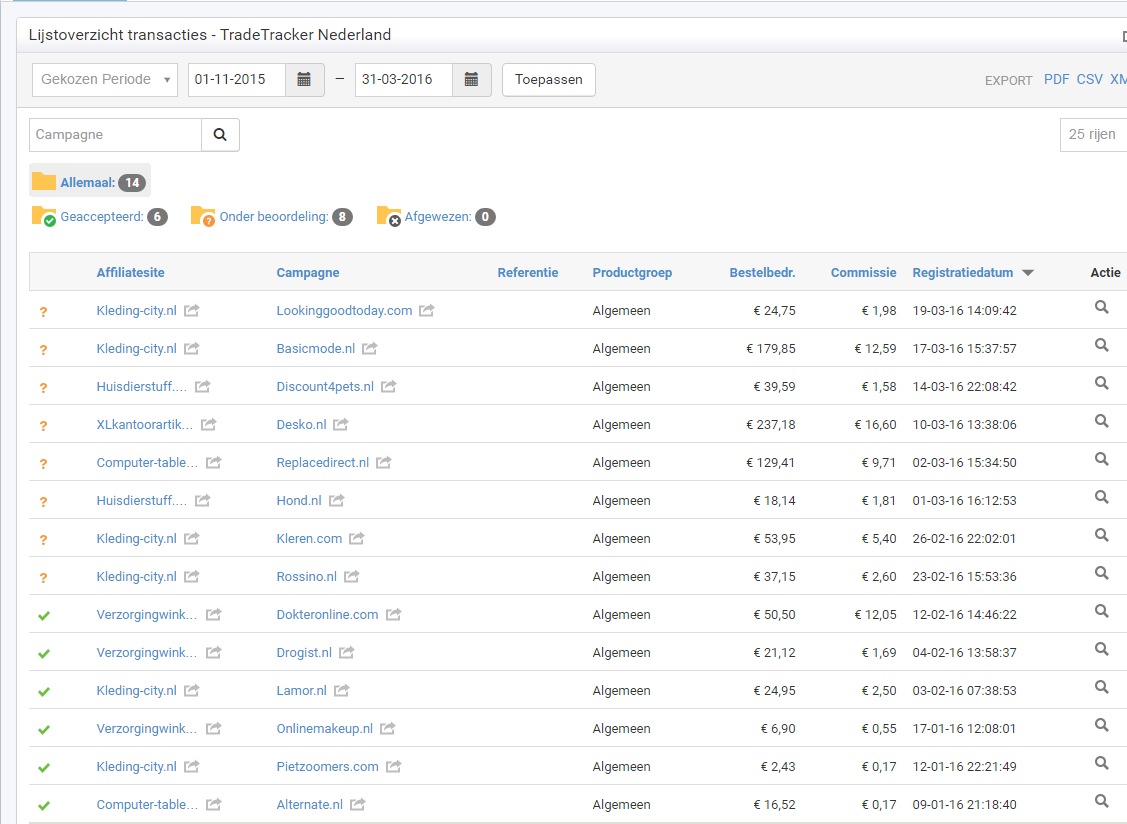
Task: Open the Alternate.nl campaign link
Action: click(310, 805)
